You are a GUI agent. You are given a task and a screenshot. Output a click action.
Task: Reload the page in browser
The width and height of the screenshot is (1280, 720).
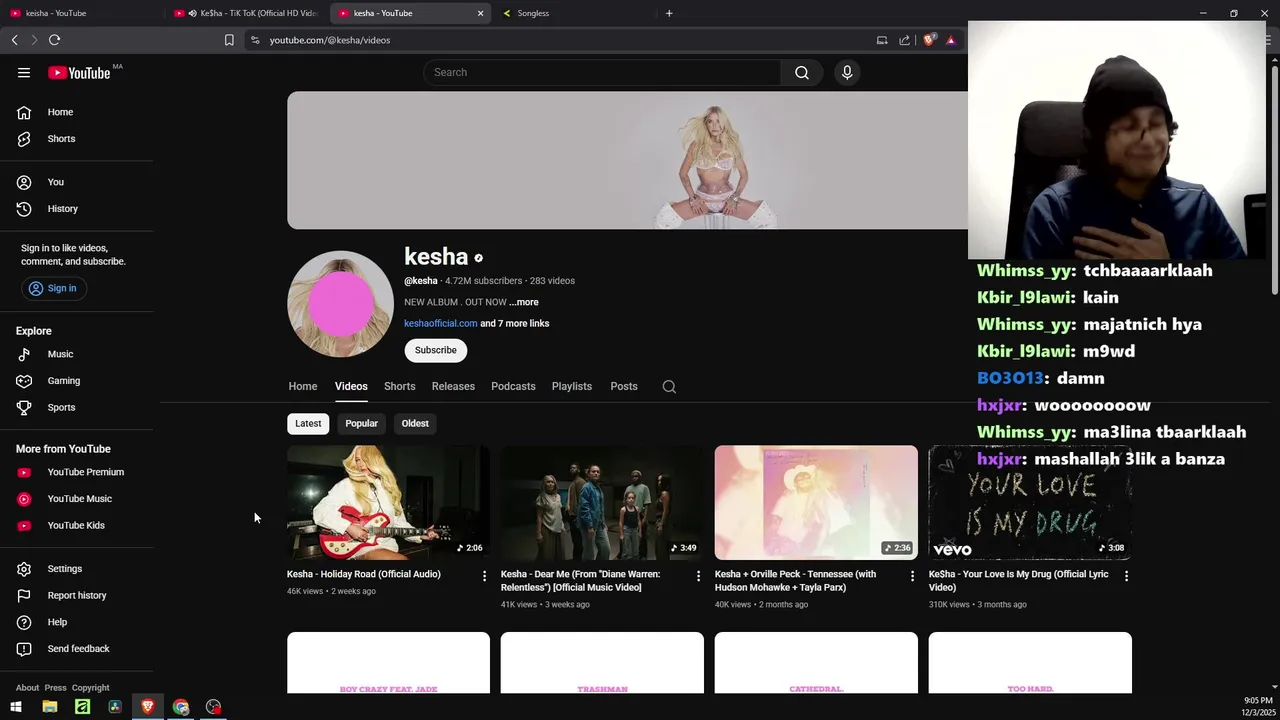point(54,40)
